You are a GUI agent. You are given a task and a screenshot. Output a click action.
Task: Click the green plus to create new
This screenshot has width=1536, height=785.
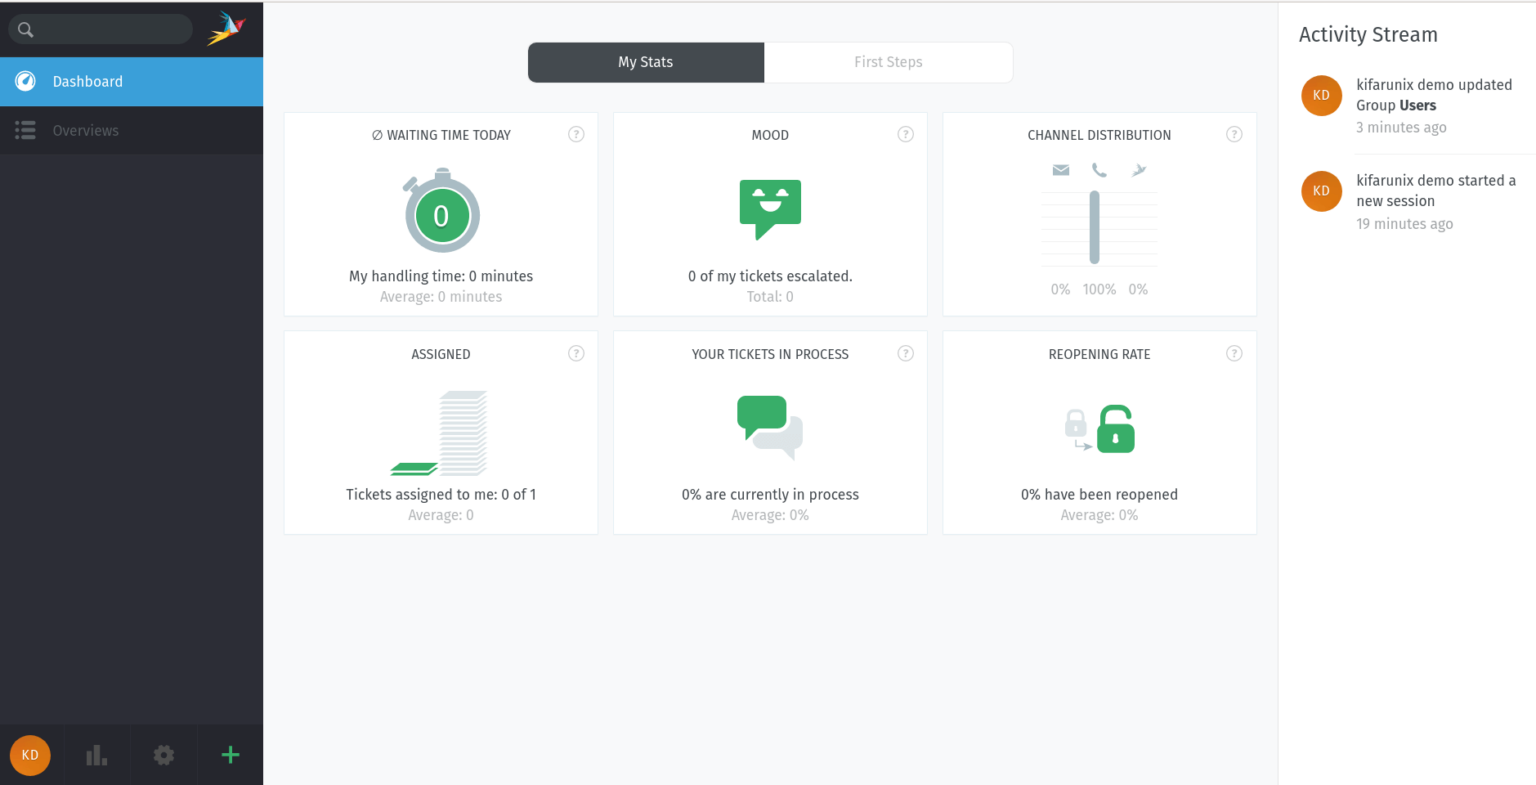point(230,755)
